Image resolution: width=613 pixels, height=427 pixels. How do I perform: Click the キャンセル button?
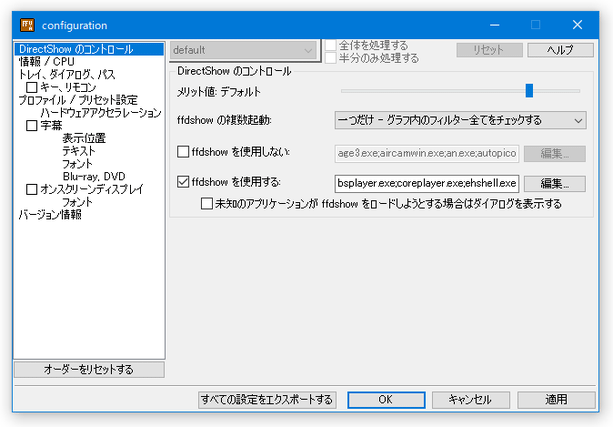[471, 400]
